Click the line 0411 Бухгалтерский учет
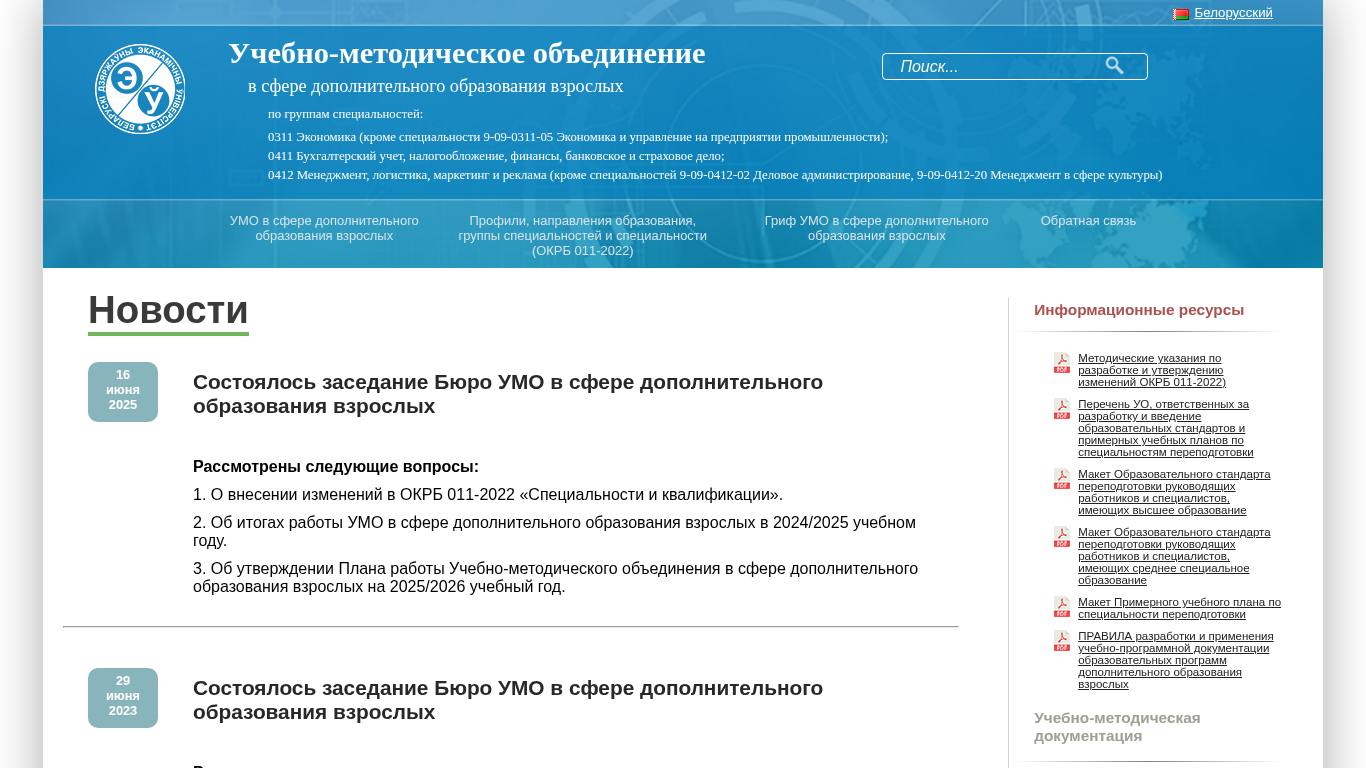This screenshot has height=768, width=1366. point(496,156)
